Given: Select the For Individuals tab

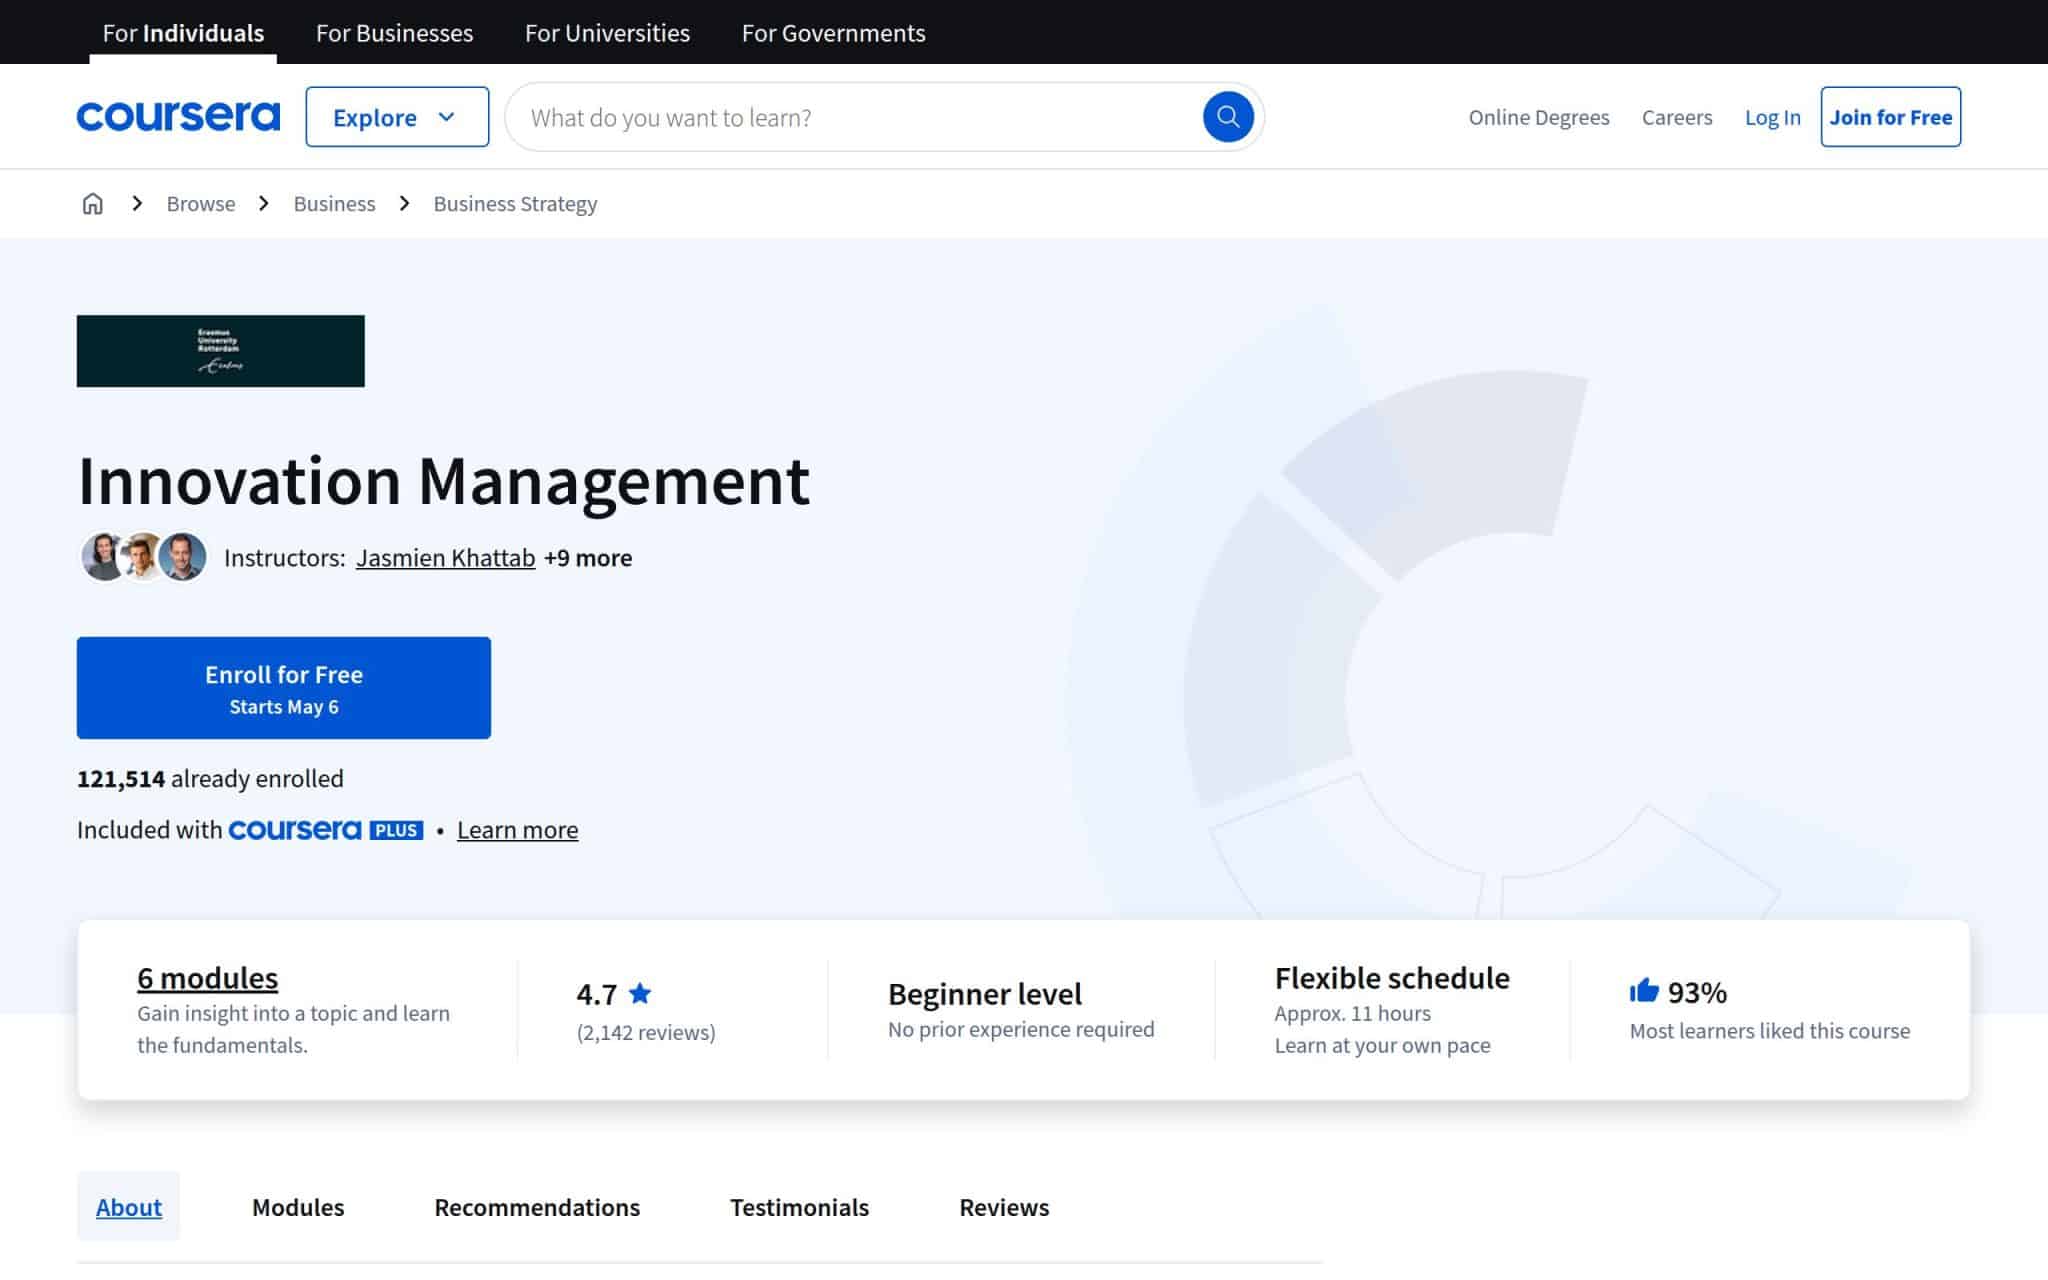Looking at the screenshot, I should coord(183,33).
